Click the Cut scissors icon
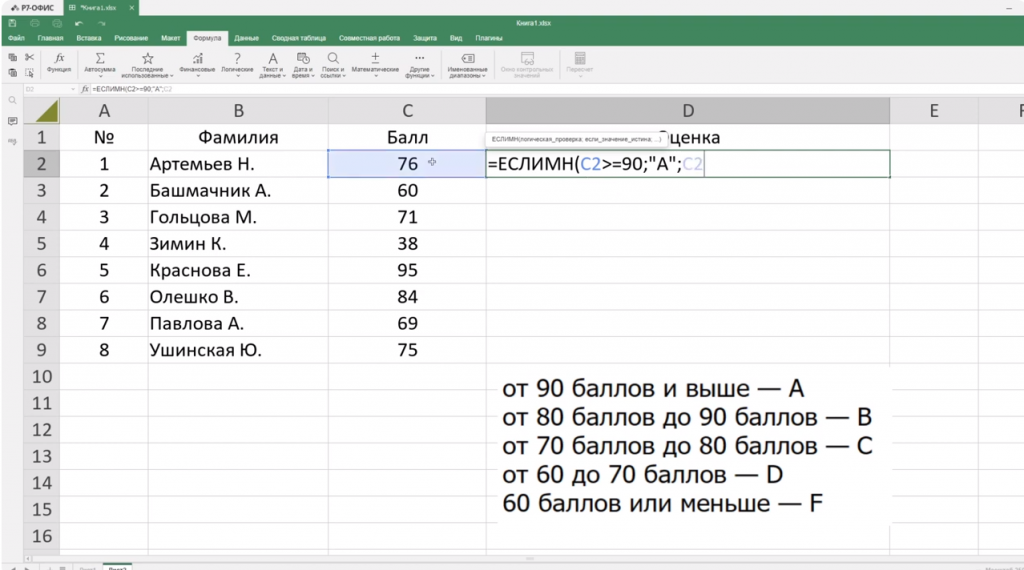This screenshot has width=1024, height=570. [29, 57]
